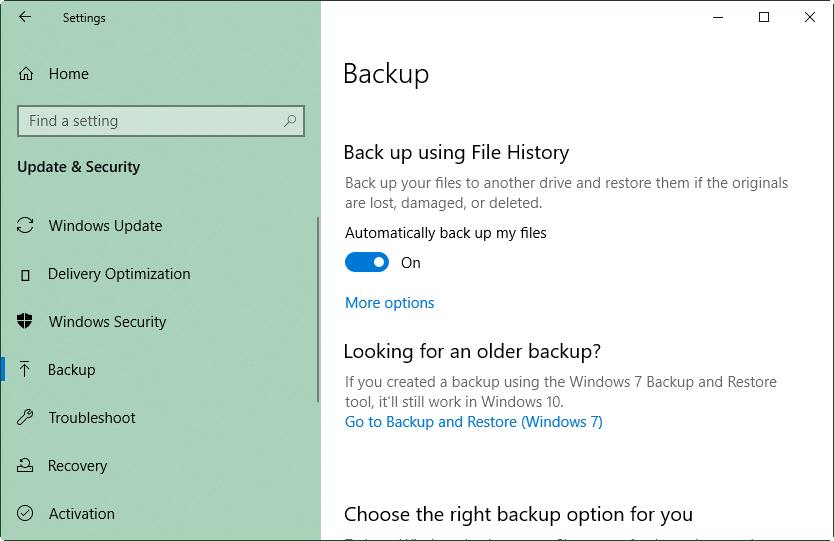Turn off Automatically back up my files
Viewport: 834px width, 541px height.
[367, 263]
